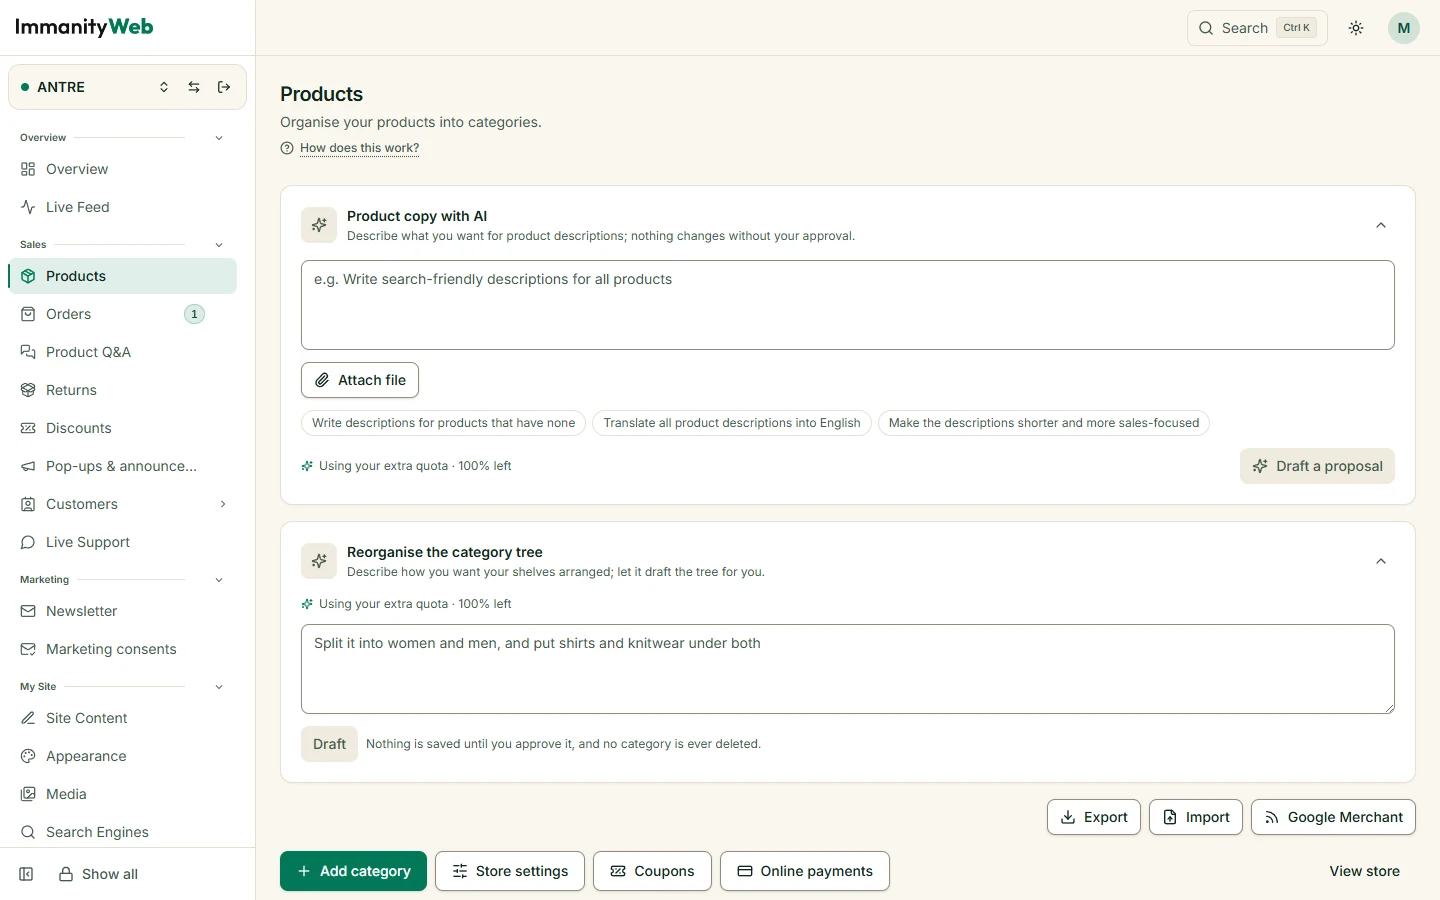Click the Search box in the top bar

tap(1257, 28)
